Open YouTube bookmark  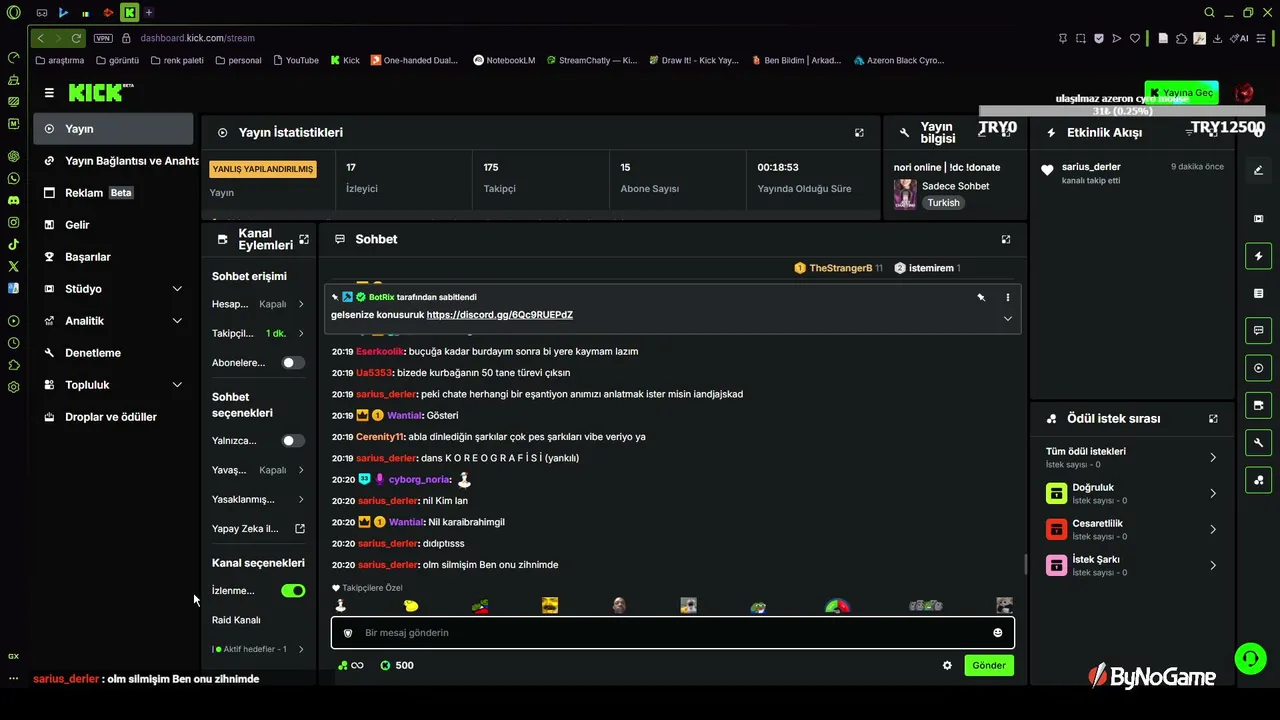tap(295, 60)
